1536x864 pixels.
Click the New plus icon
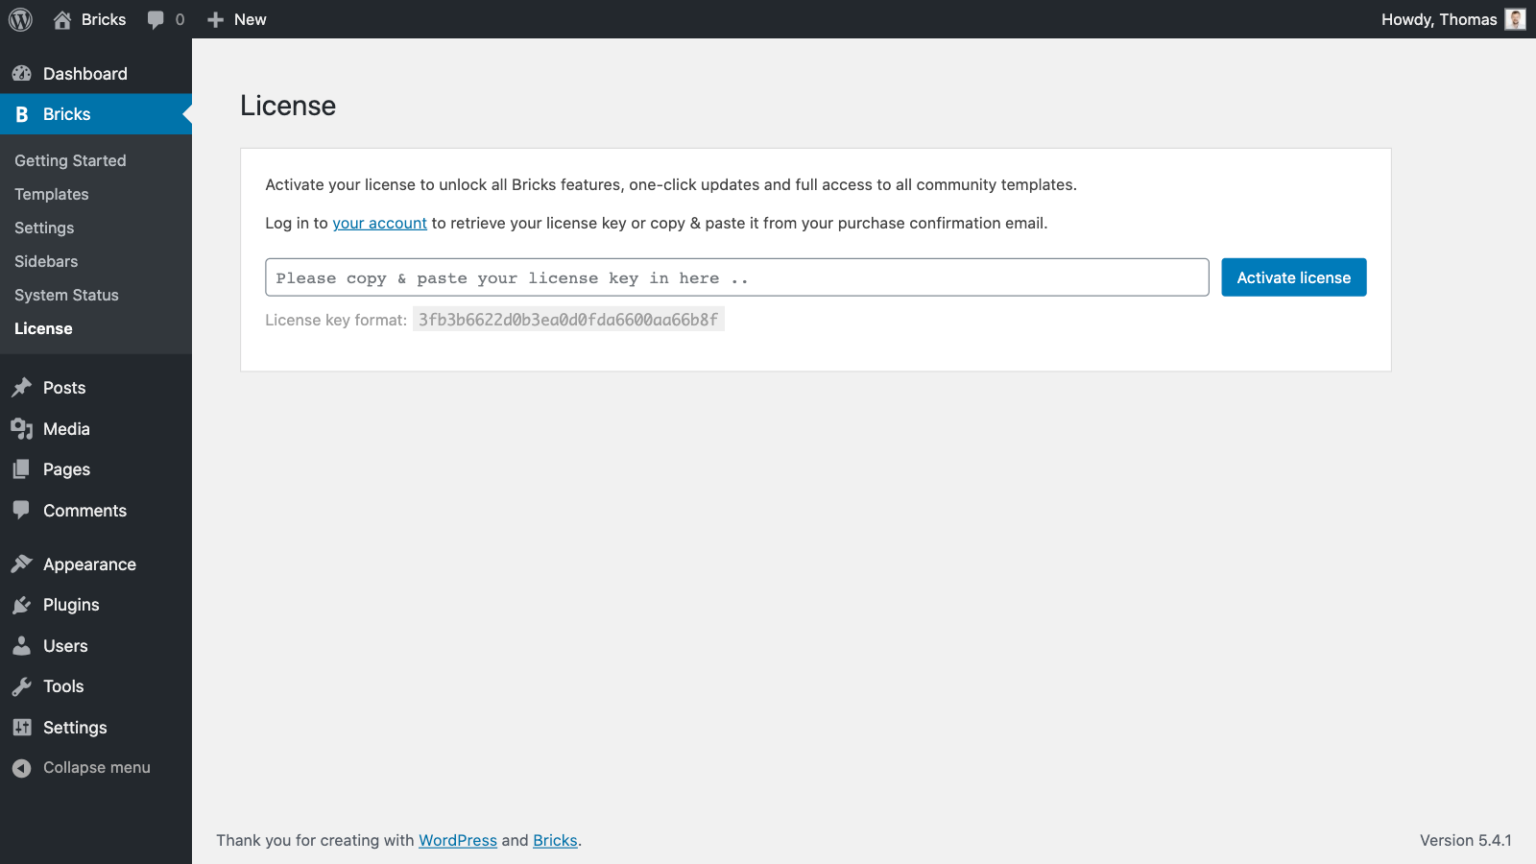pyautogui.click(x=215, y=19)
